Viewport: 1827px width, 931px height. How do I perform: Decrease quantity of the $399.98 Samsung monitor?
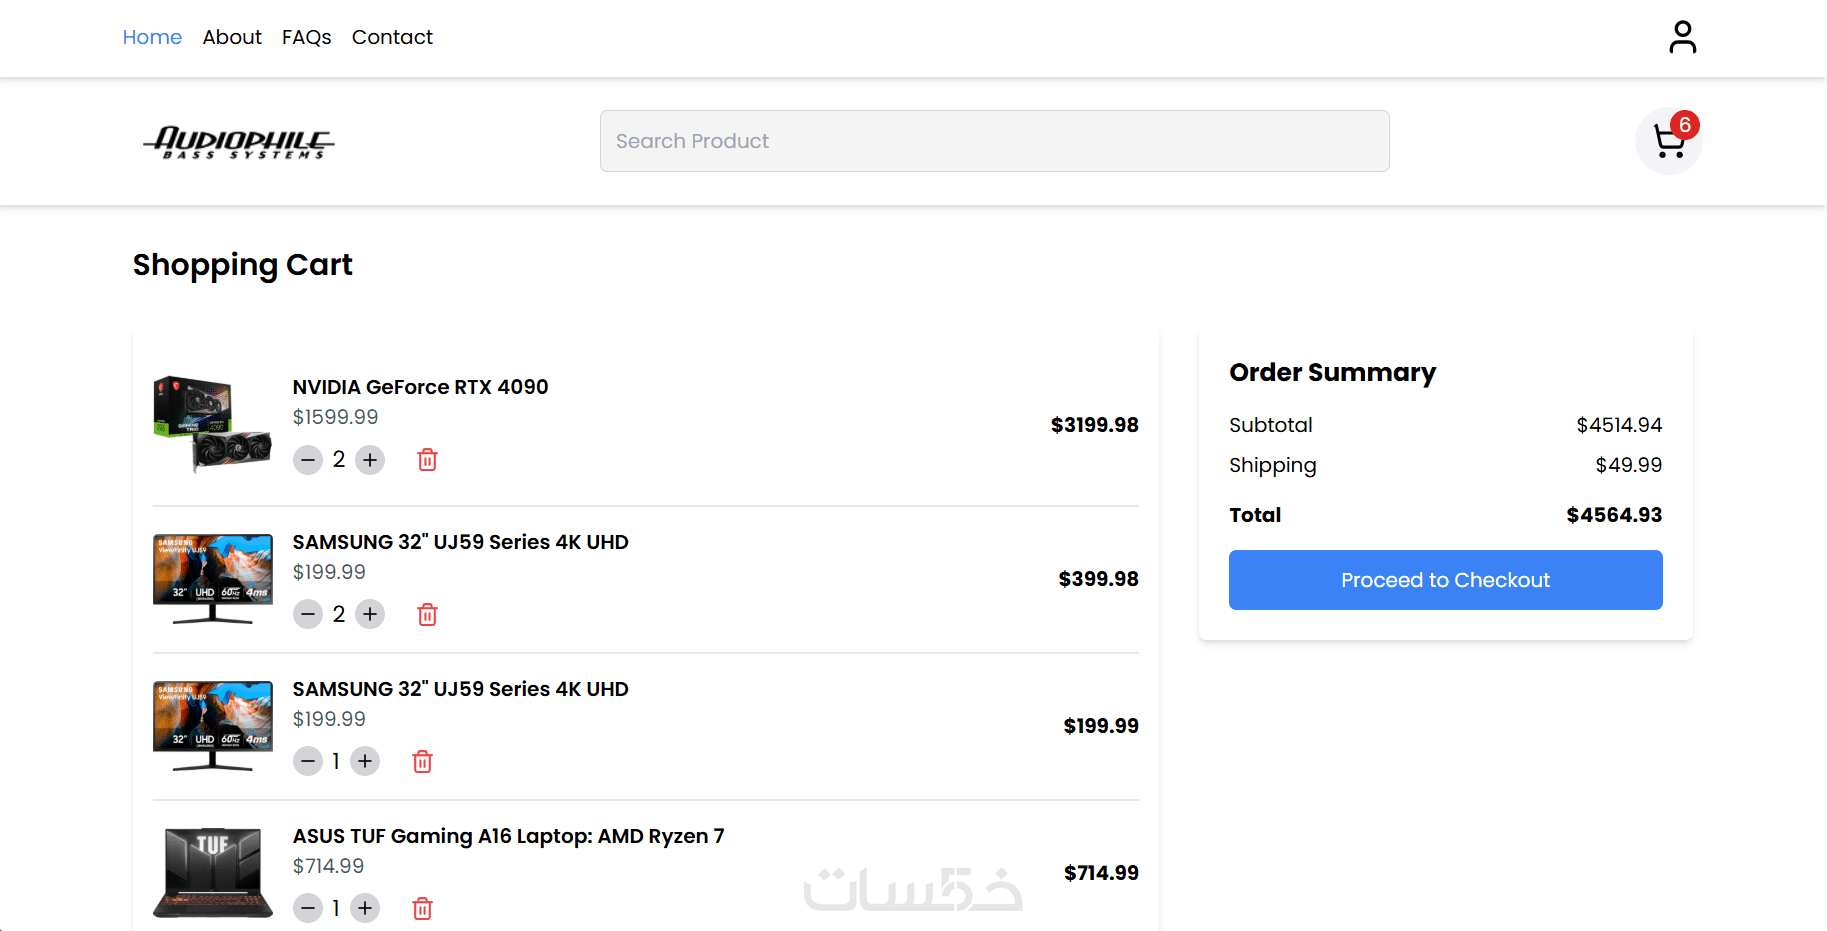308,614
